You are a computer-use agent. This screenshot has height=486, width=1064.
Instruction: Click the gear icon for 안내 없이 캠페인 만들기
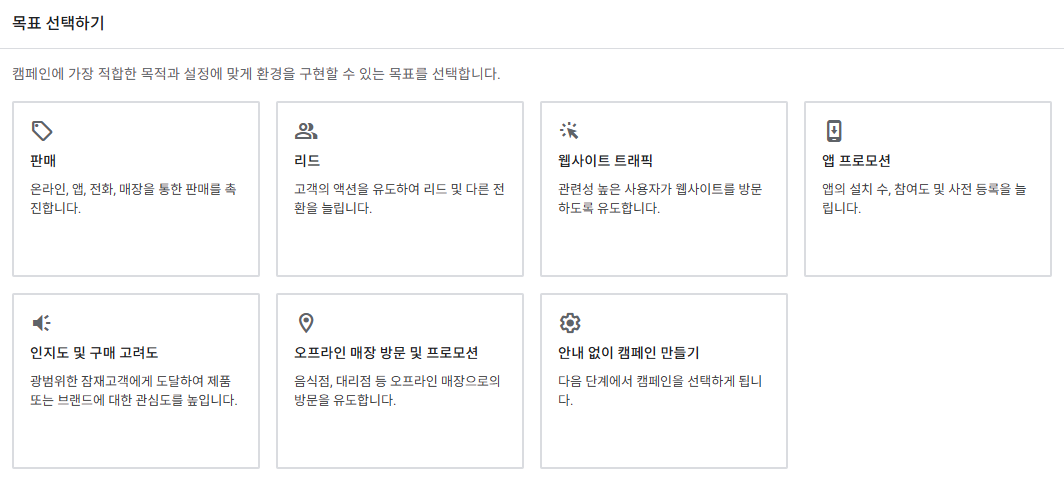570,323
